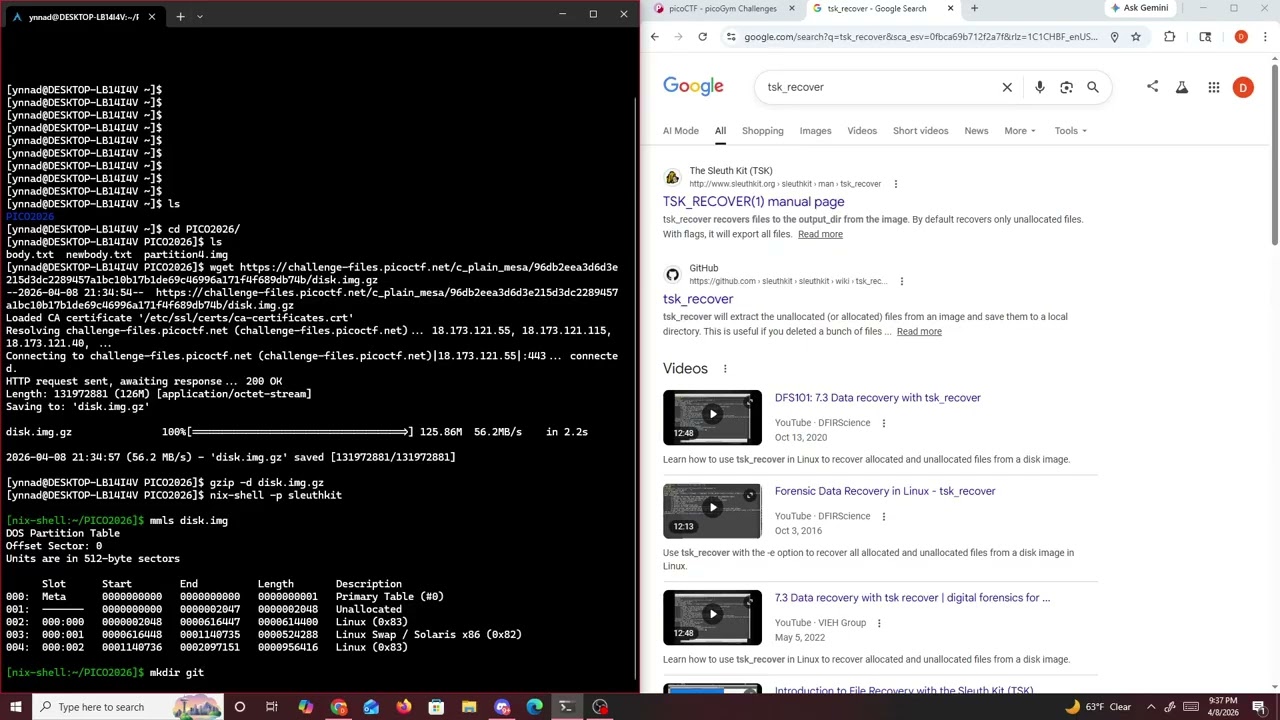Expand the More search filters dropdown
Screen dimensions: 1280x720
[1019, 131]
